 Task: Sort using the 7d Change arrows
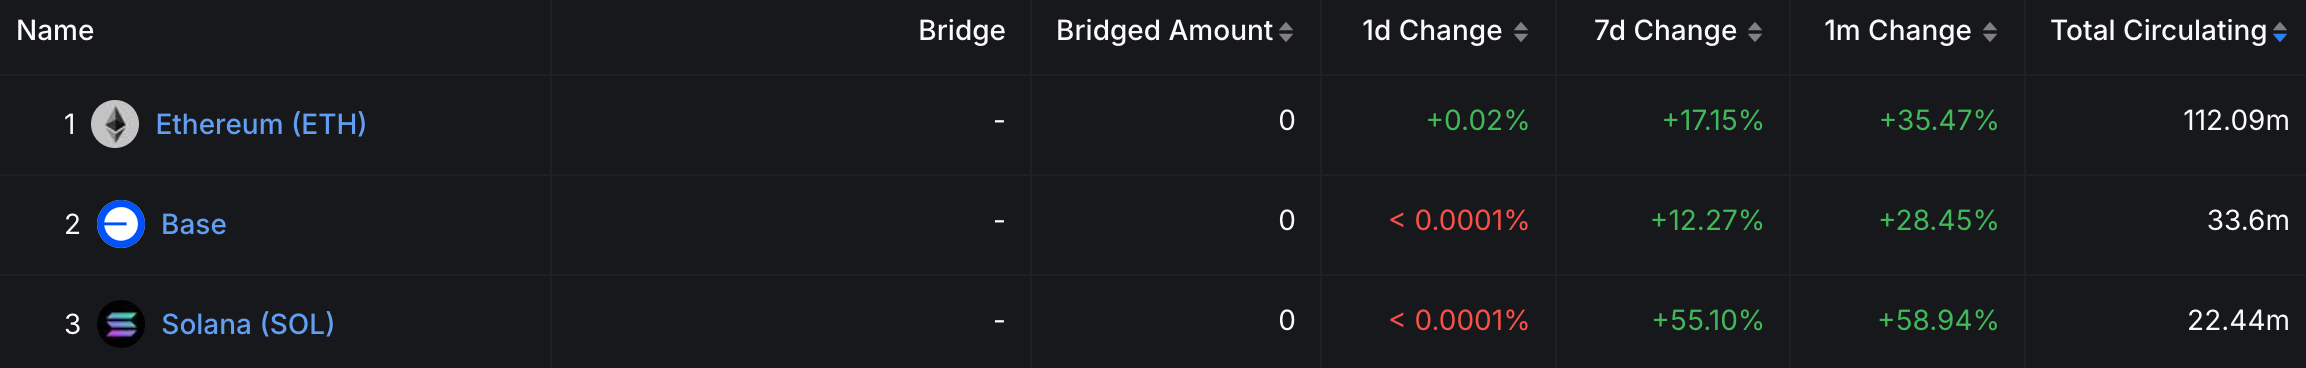pos(1755,32)
